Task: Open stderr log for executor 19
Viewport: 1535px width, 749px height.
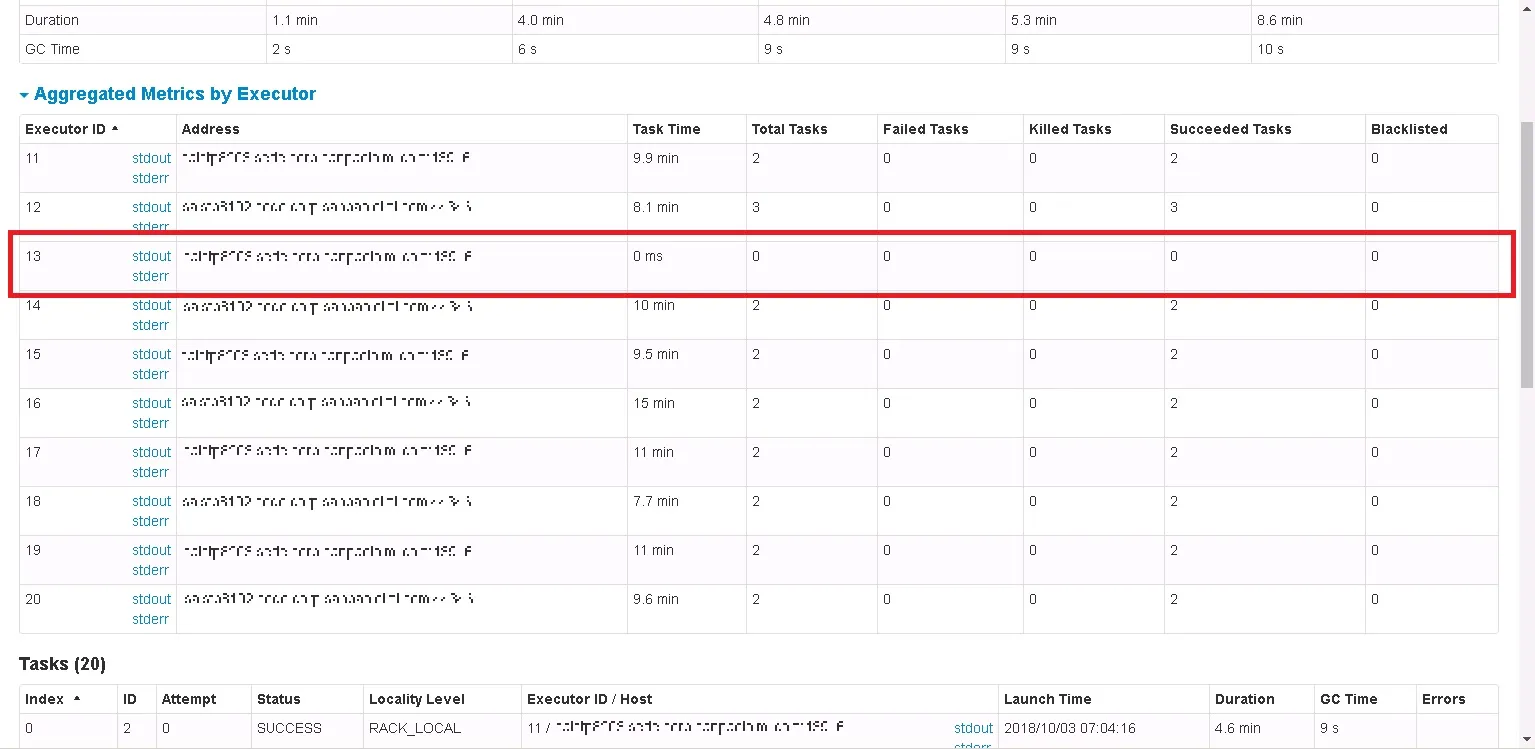Action: click(x=150, y=570)
